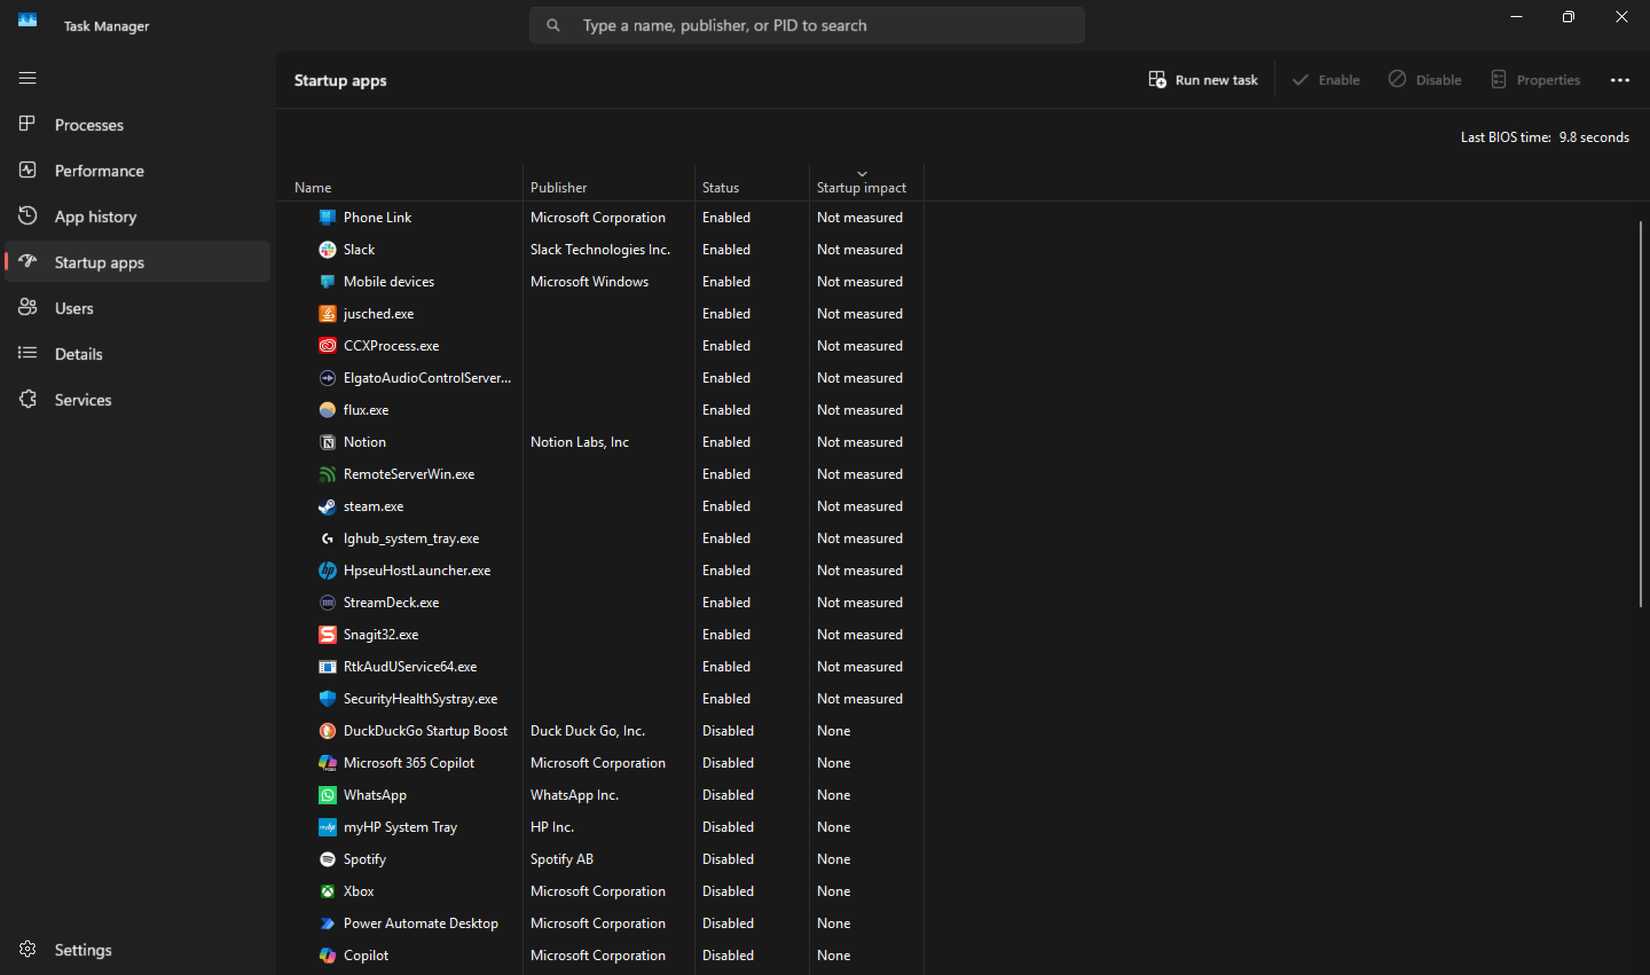Click the Run new task button
The width and height of the screenshot is (1650, 975).
coord(1203,79)
